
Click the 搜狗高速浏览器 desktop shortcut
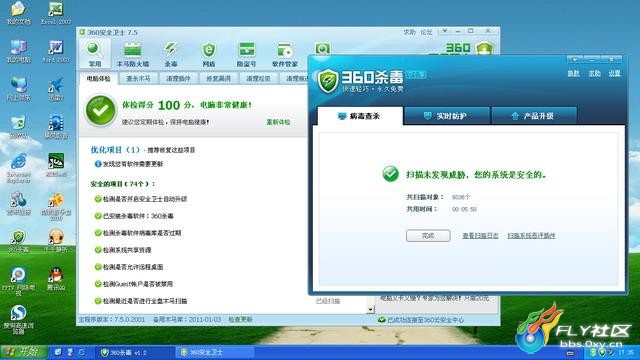[x=18, y=320]
